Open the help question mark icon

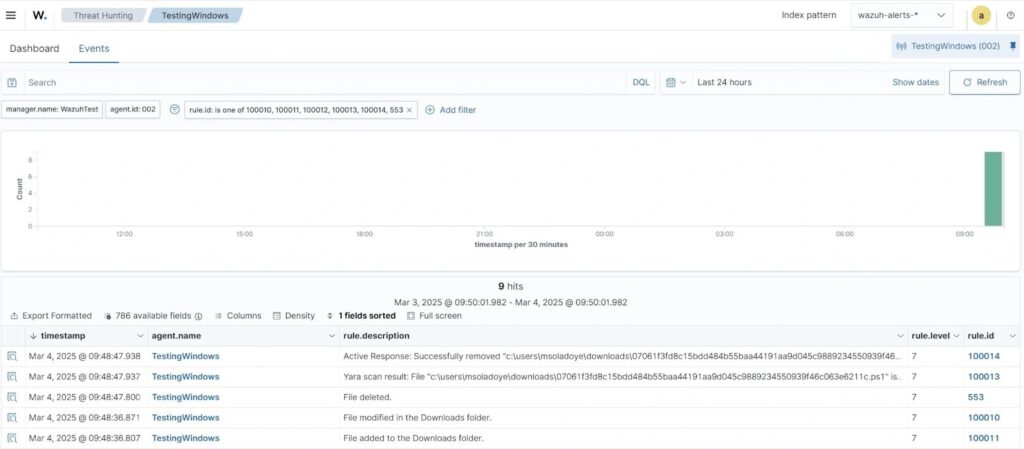point(1010,15)
